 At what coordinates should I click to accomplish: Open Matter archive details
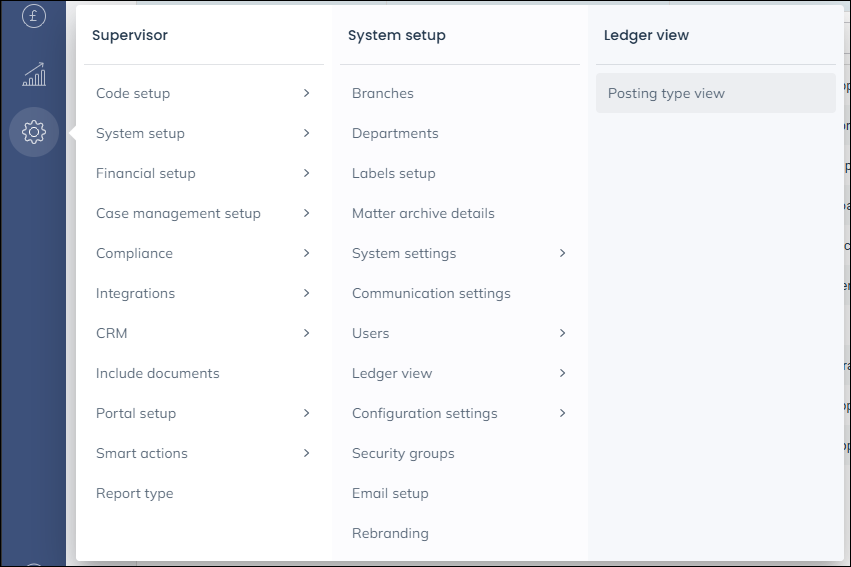[x=423, y=213]
